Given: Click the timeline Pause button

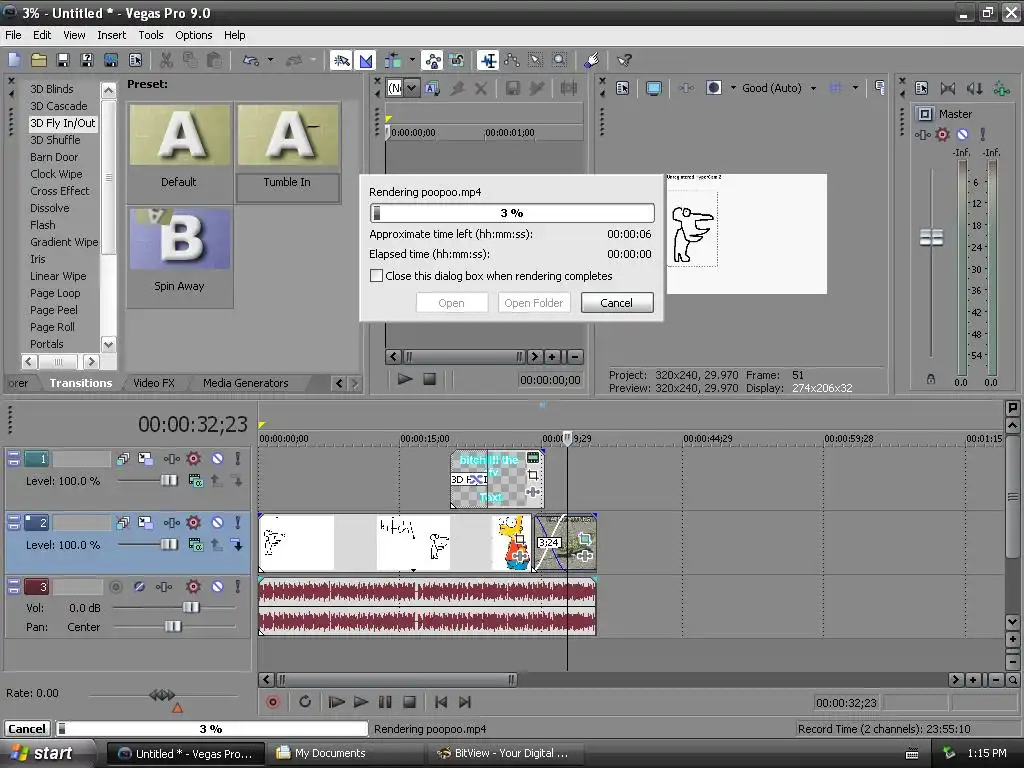Looking at the screenshot, I should click(x=385, y=702).
